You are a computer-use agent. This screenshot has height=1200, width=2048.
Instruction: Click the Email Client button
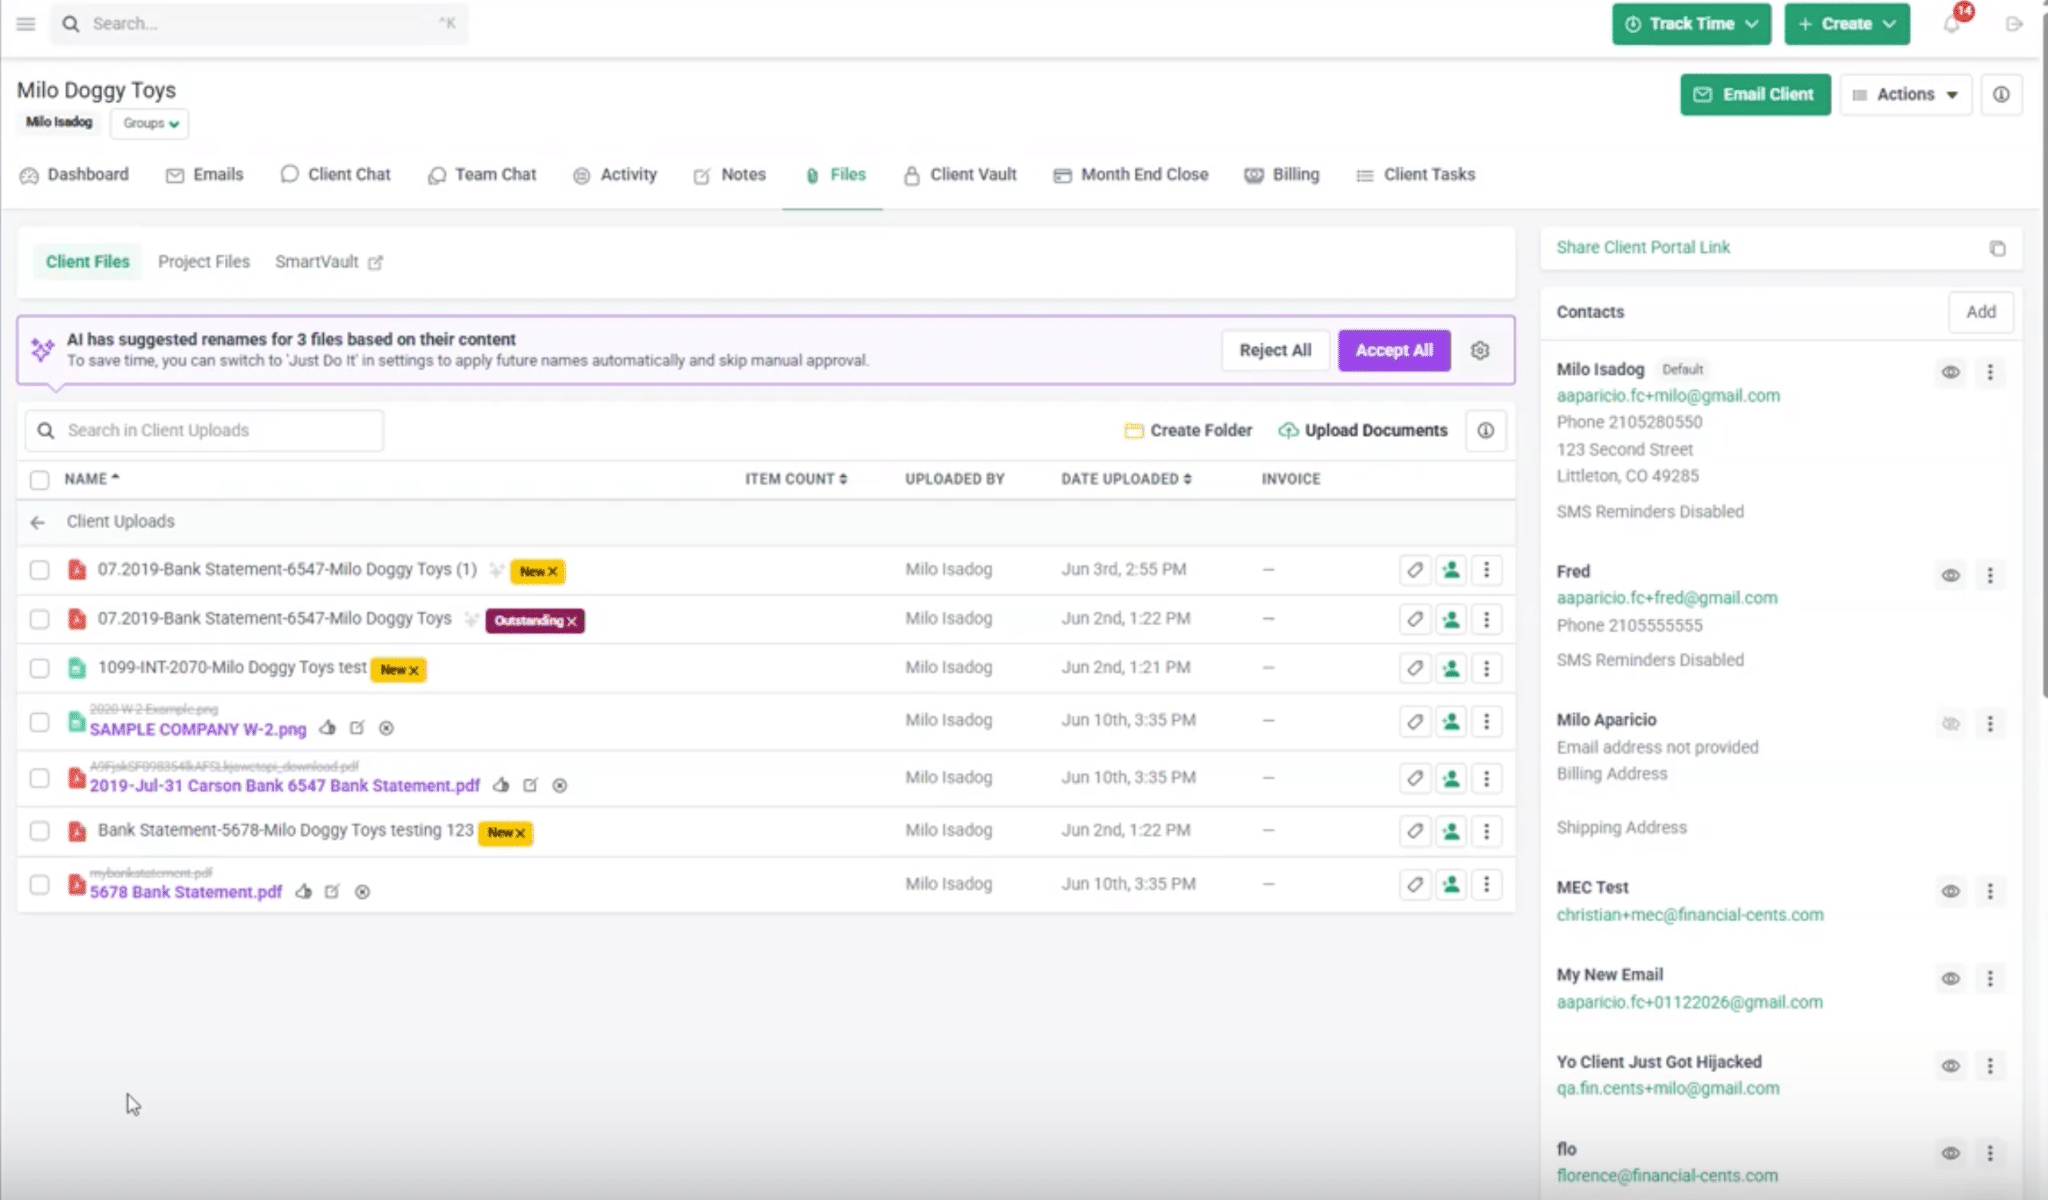(1755, 94)
